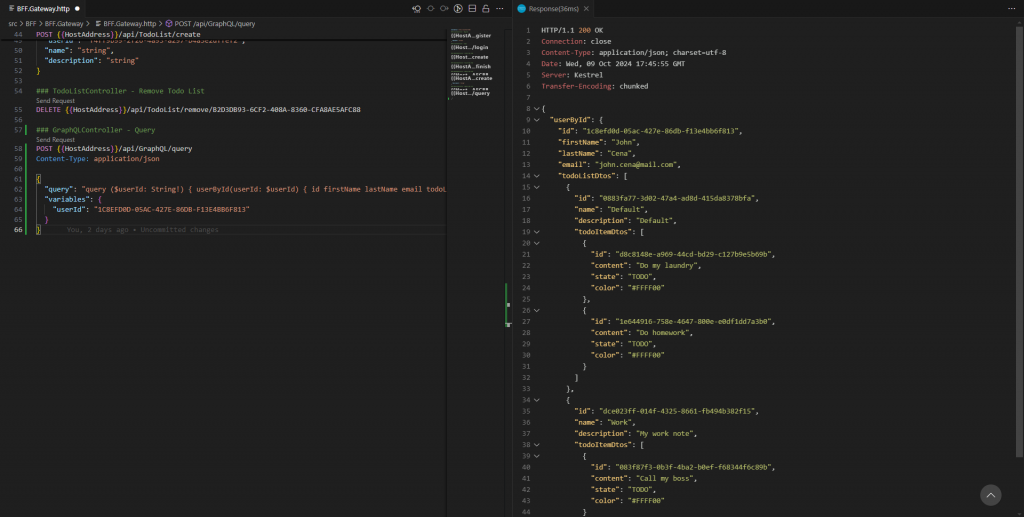Click unsaved dot on BFF.Gateway.http tab
This screenshot has height=517, width=1024.
click(77, 8)
